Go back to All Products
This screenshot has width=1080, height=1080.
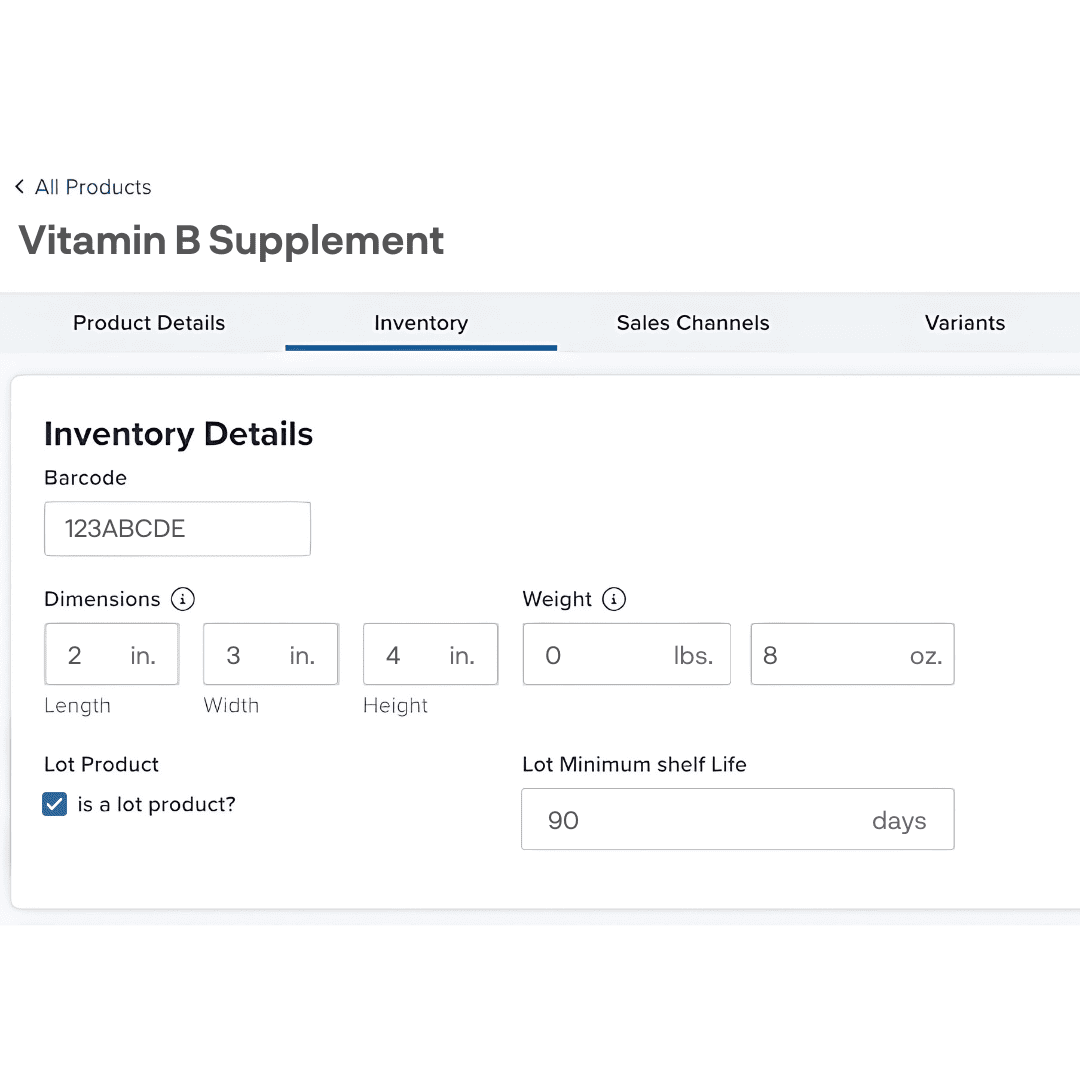(x=92, y=187)
